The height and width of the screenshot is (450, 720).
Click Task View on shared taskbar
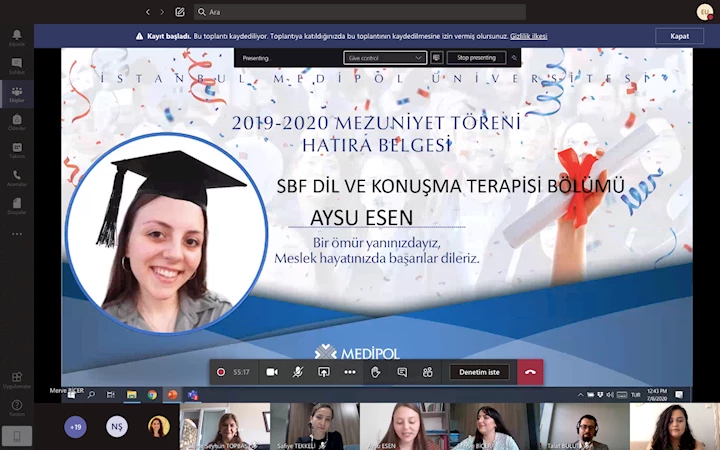point(111,394)
